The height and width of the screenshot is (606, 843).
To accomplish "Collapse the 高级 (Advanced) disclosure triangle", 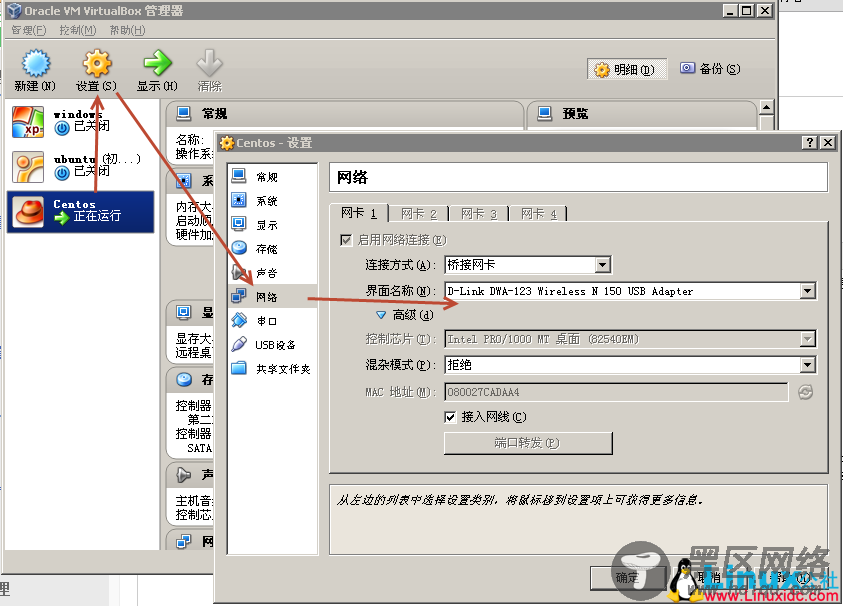I will click(381, 315).
